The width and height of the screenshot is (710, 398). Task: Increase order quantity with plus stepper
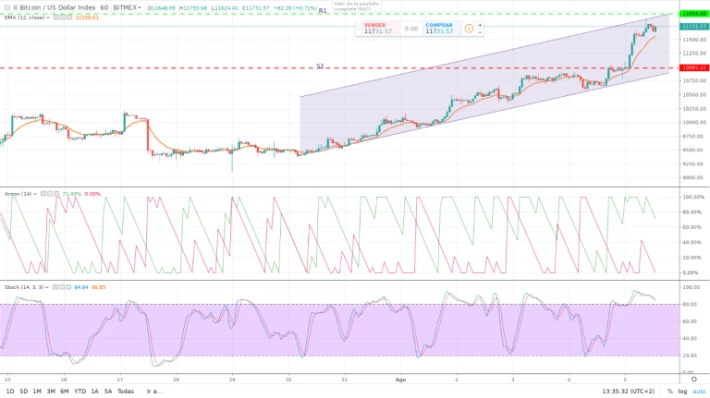click(480, 25)
